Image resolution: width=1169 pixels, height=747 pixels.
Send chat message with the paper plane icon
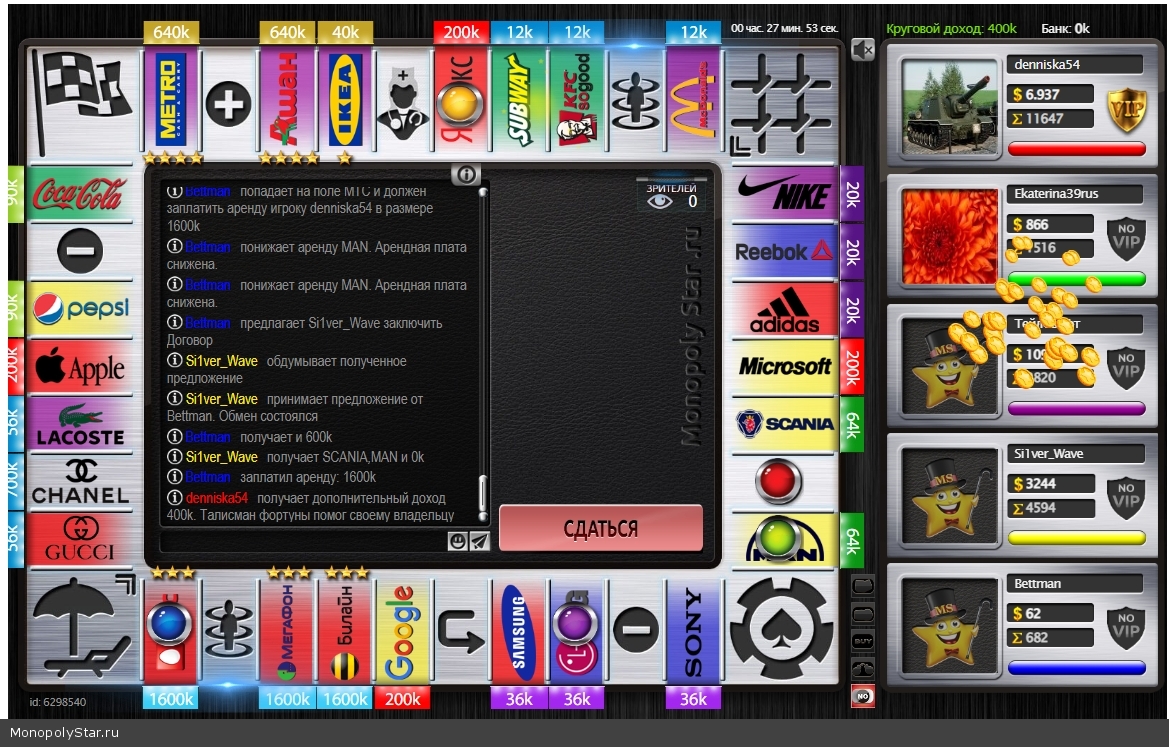pos(479,541)
